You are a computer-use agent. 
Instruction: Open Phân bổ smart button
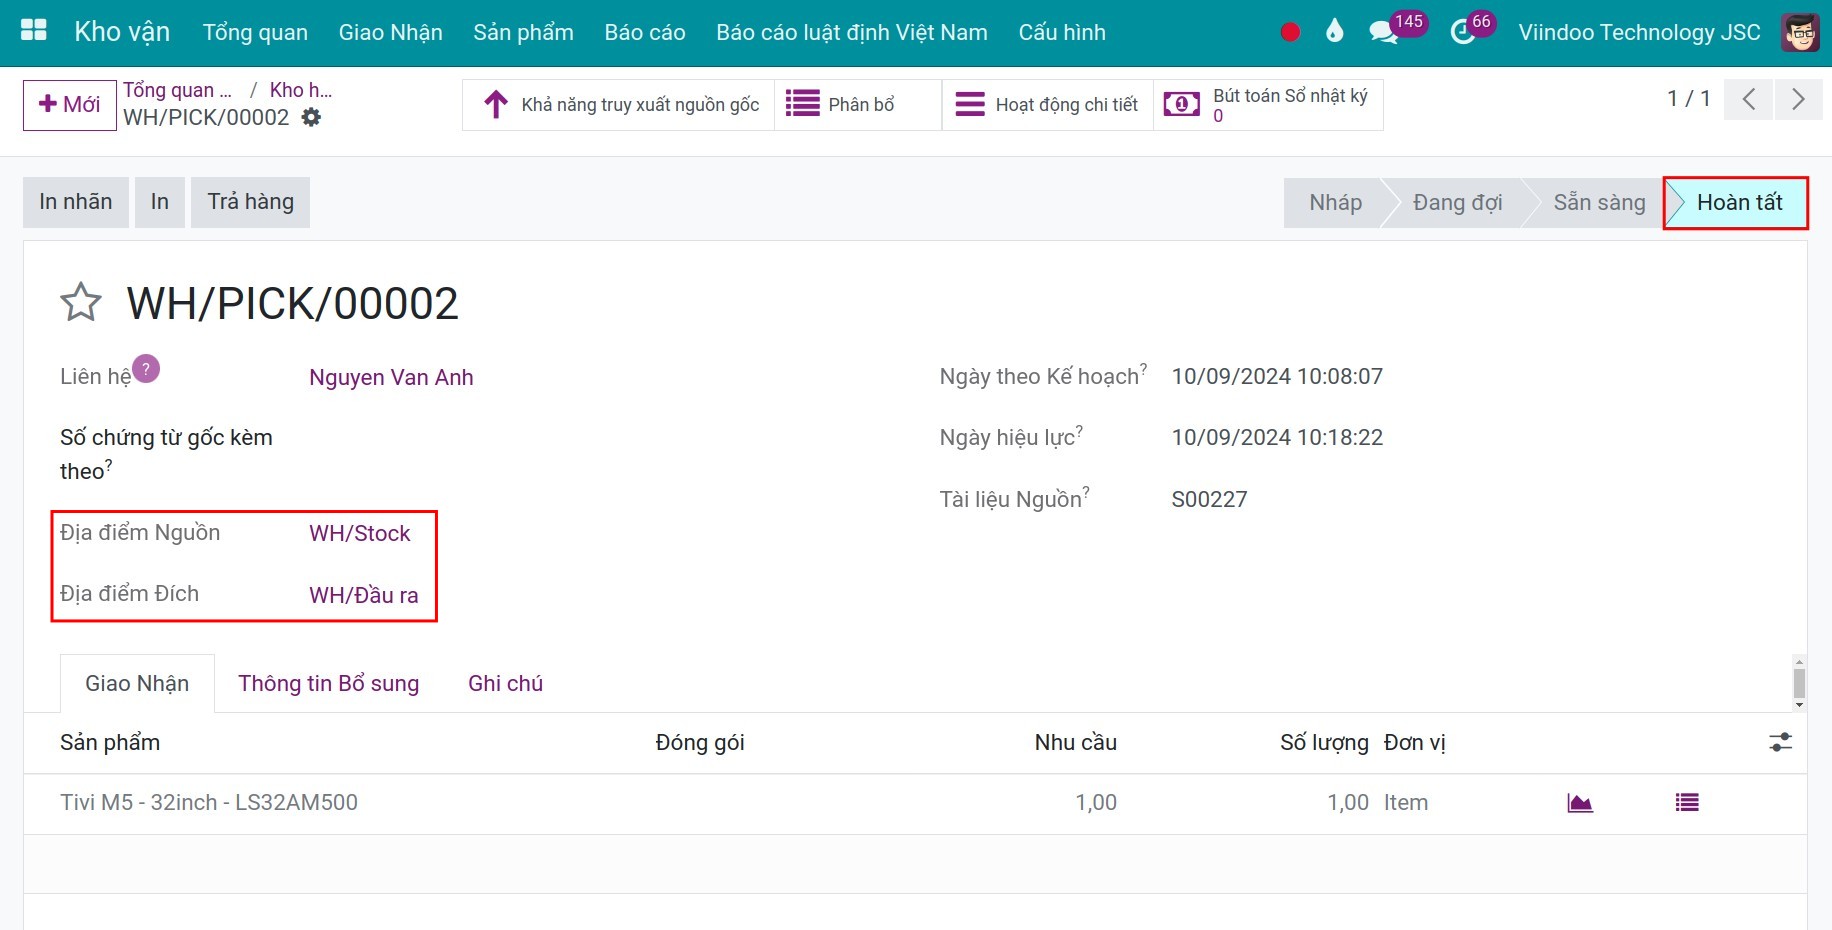(858, 104)
